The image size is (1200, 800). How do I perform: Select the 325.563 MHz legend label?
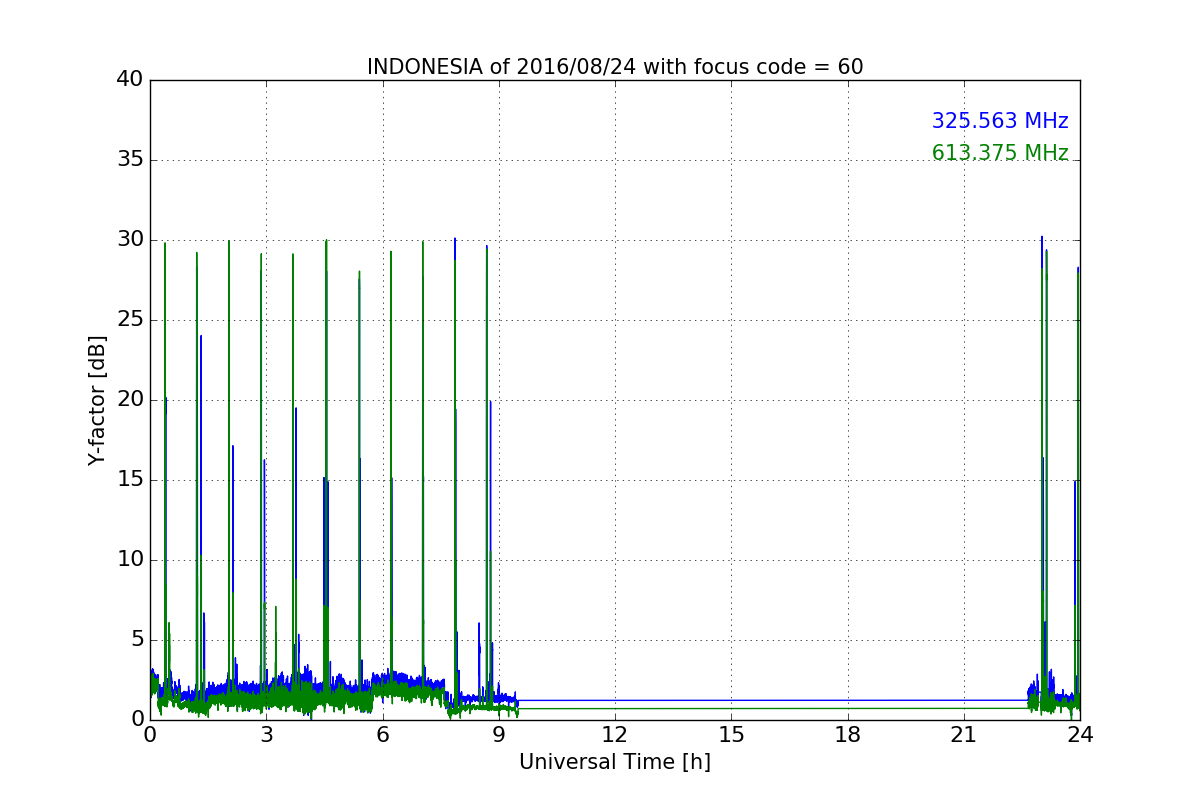(x=1000, y=121)
